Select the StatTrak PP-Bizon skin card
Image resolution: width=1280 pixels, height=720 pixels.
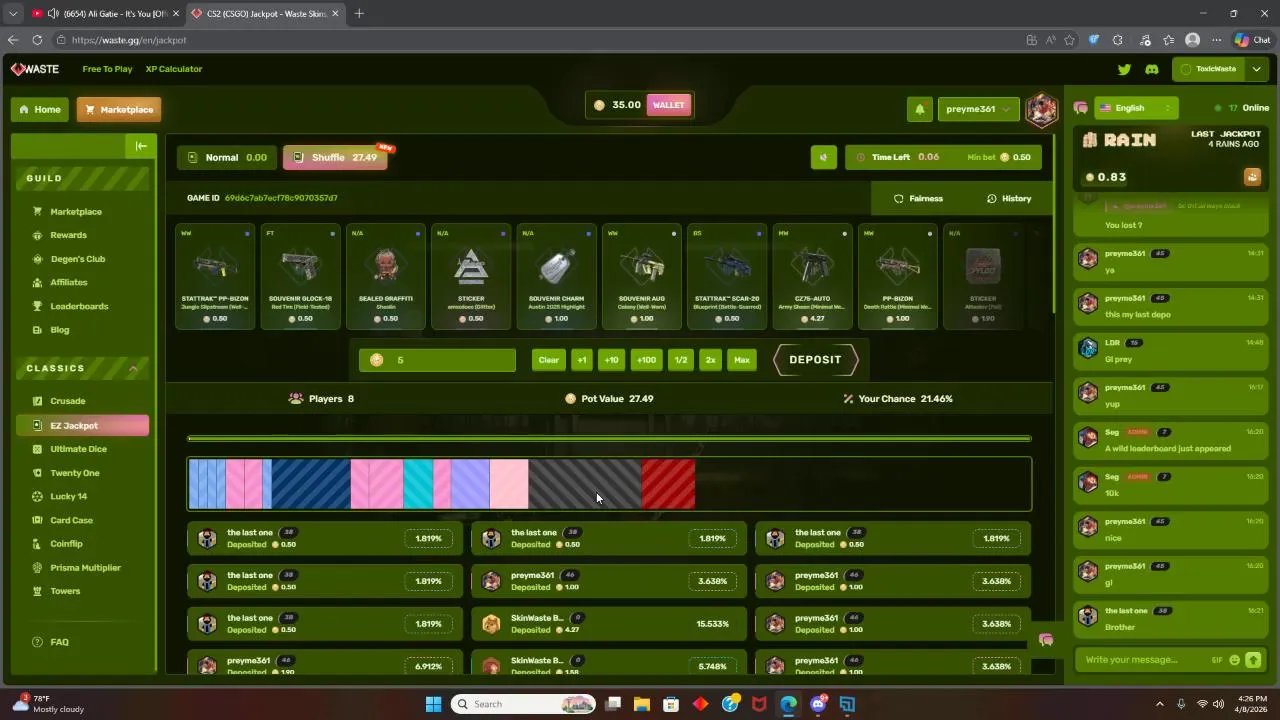pos(215,276)
